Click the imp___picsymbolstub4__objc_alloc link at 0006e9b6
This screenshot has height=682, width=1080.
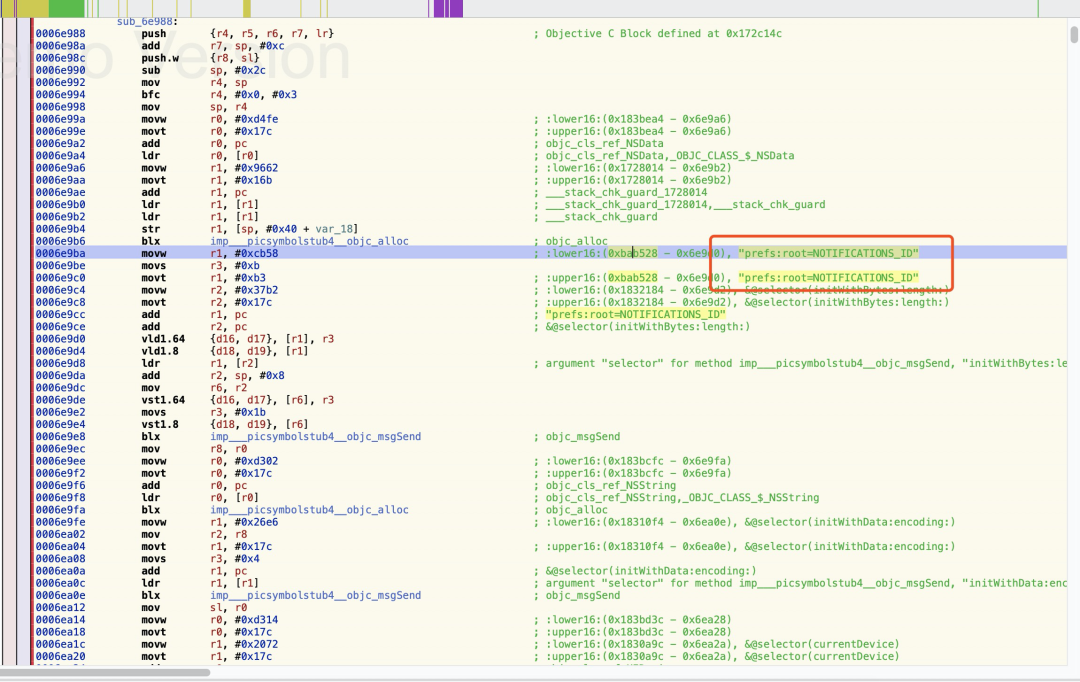(x=309, y=241)
